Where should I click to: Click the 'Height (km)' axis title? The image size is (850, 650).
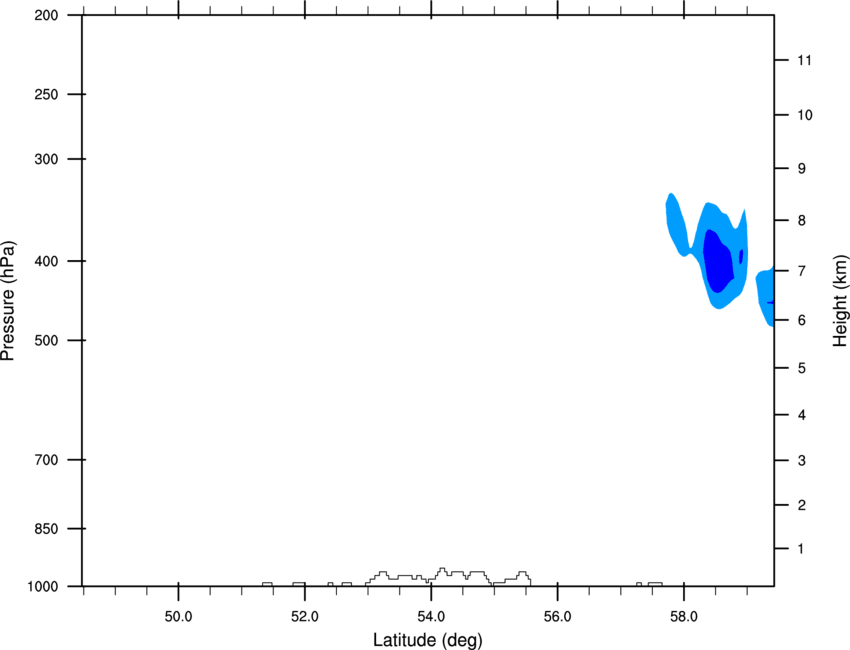point(840,301)
